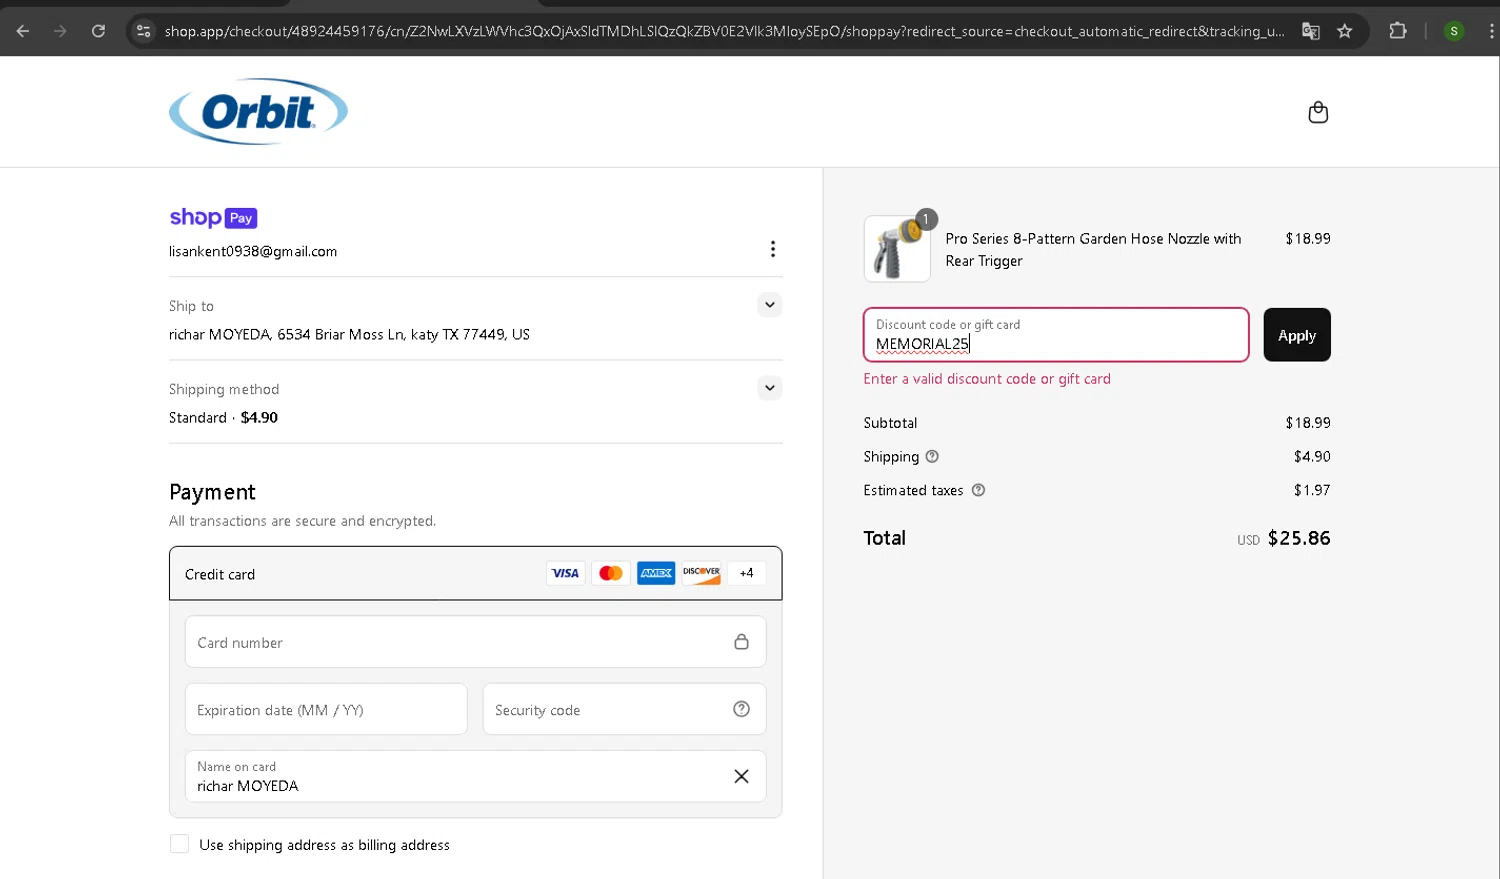Click the Standard · $4.90 shipping text
This screenshot has height=879, width=1500.
coord(223,417)
